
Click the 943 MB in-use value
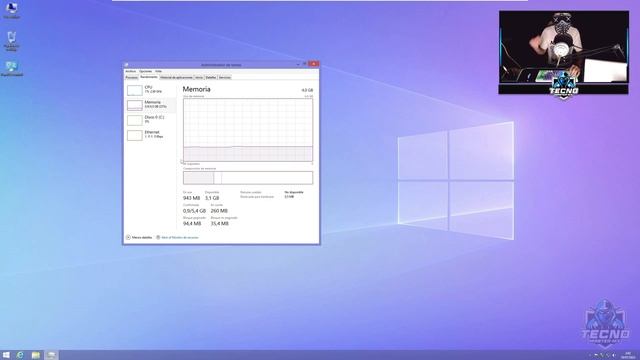pos(191,198)
